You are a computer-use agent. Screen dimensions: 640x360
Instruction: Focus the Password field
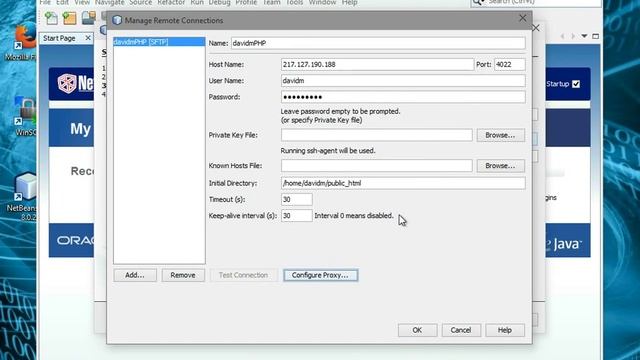point(403,97)
